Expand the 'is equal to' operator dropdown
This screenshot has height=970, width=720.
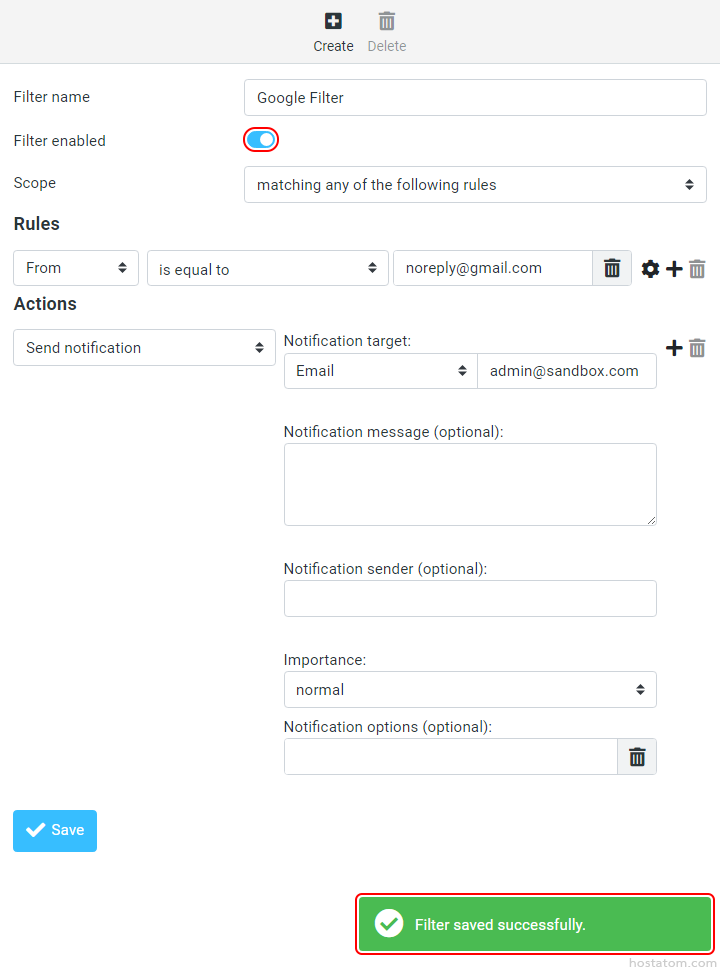[x=267, y=269]
